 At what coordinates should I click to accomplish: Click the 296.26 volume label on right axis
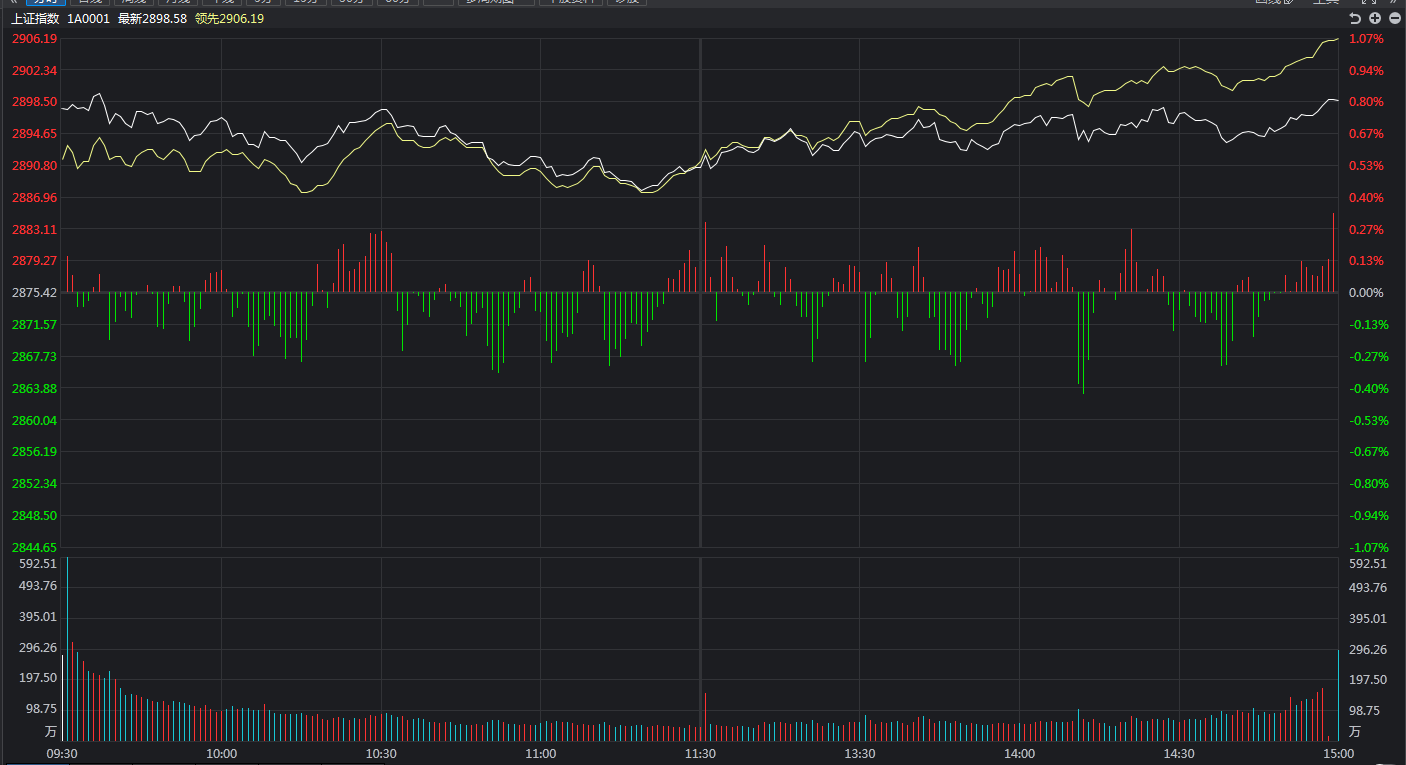click(x=1368, y=649)
